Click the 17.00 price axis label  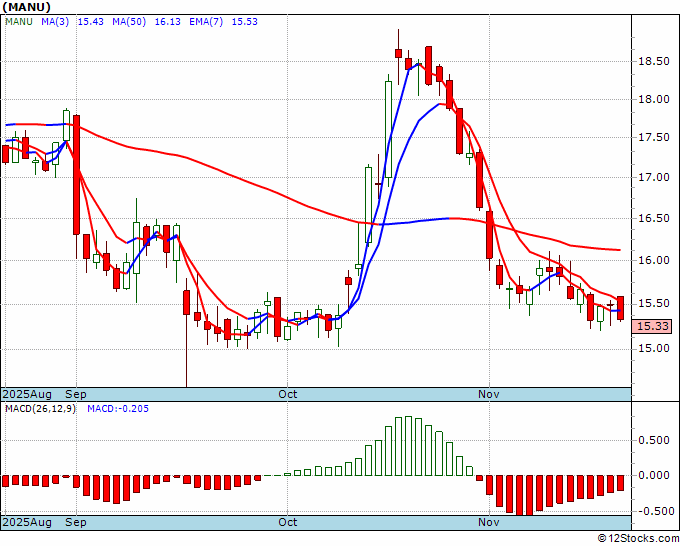[654, 177]
